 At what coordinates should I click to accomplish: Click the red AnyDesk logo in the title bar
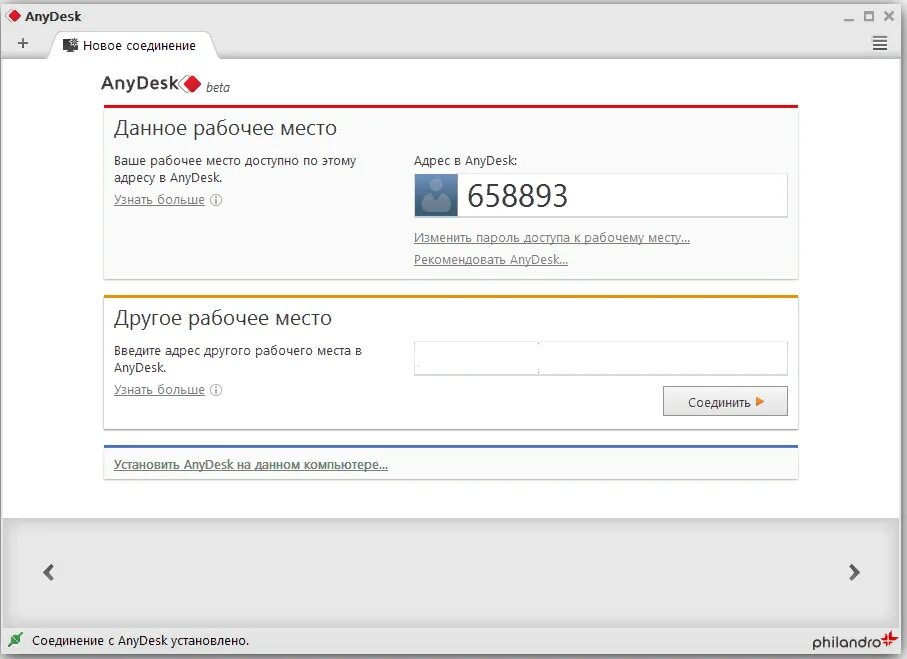[13, 16]
